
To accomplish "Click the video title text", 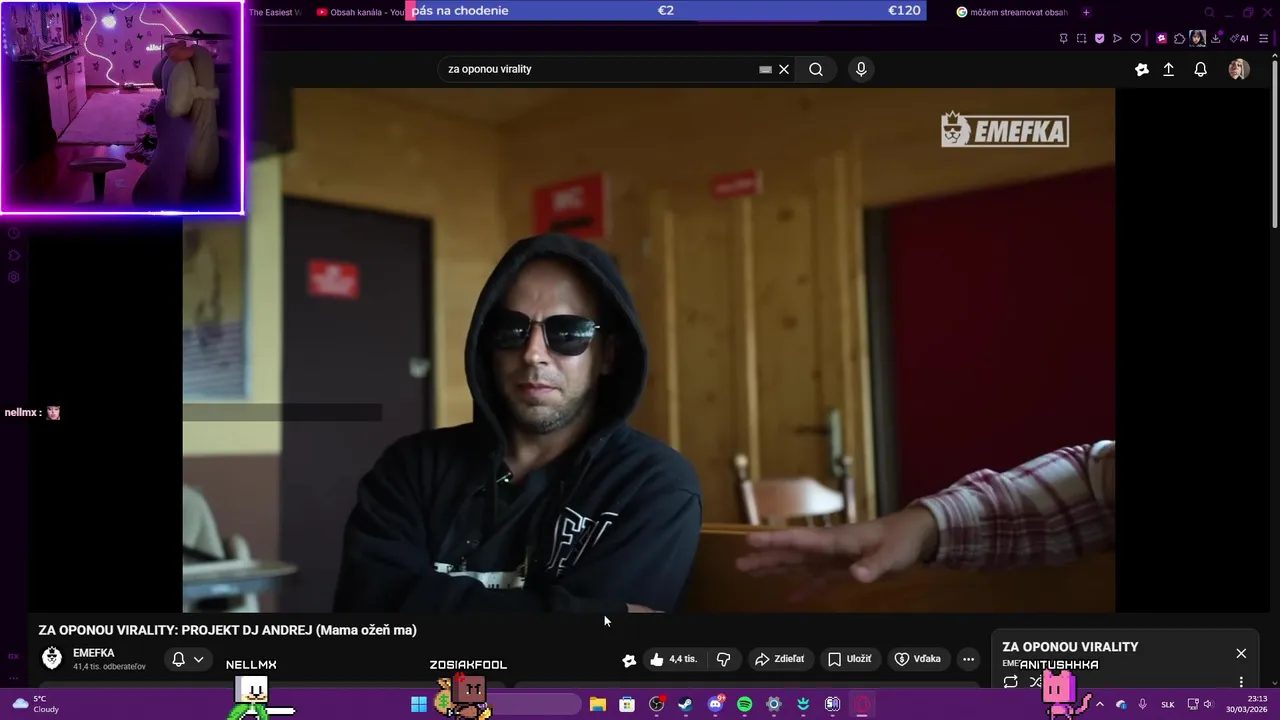I will [228, 630].
